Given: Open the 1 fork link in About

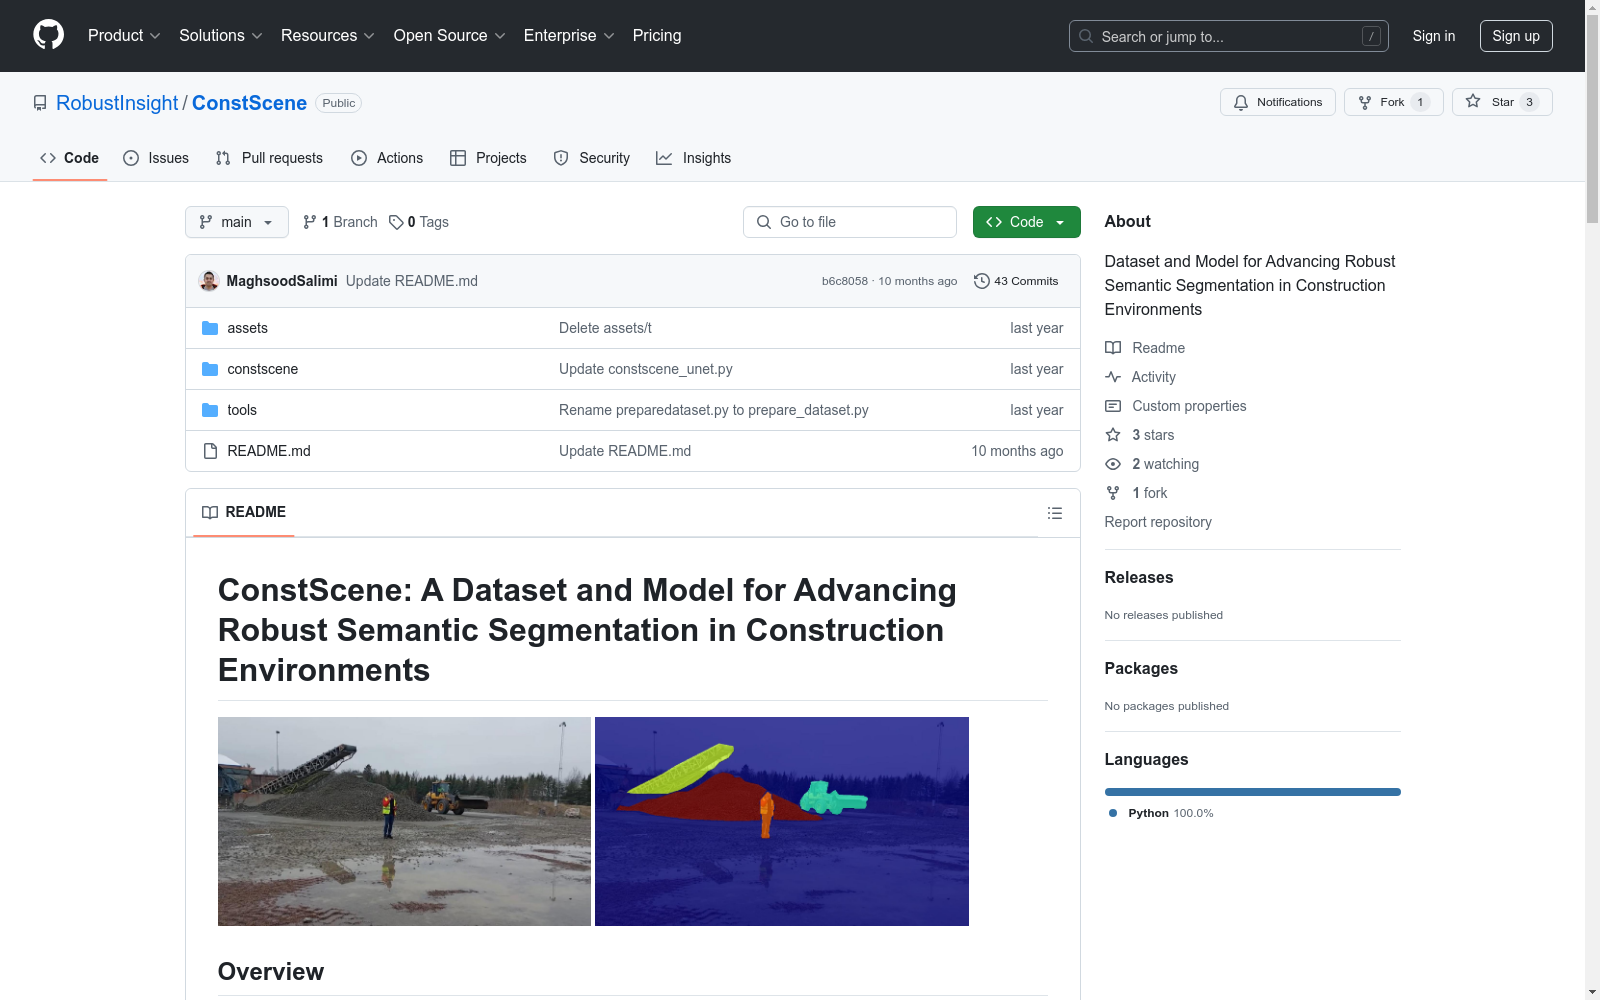Looking at the screenshot, I should [1136, 493].
